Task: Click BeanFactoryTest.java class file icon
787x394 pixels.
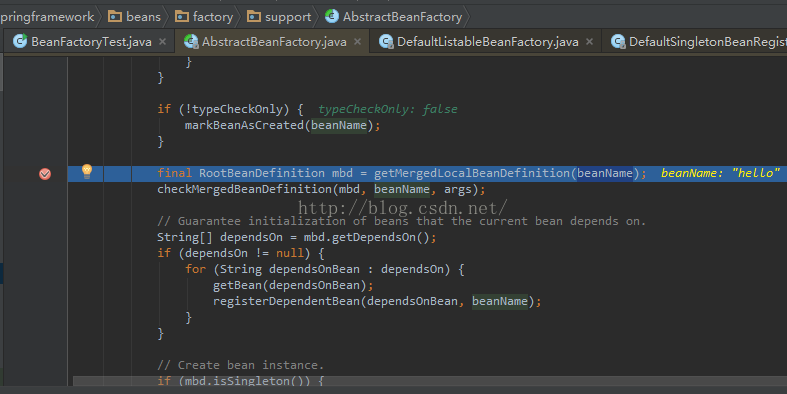Action: (x=20, y=41)
